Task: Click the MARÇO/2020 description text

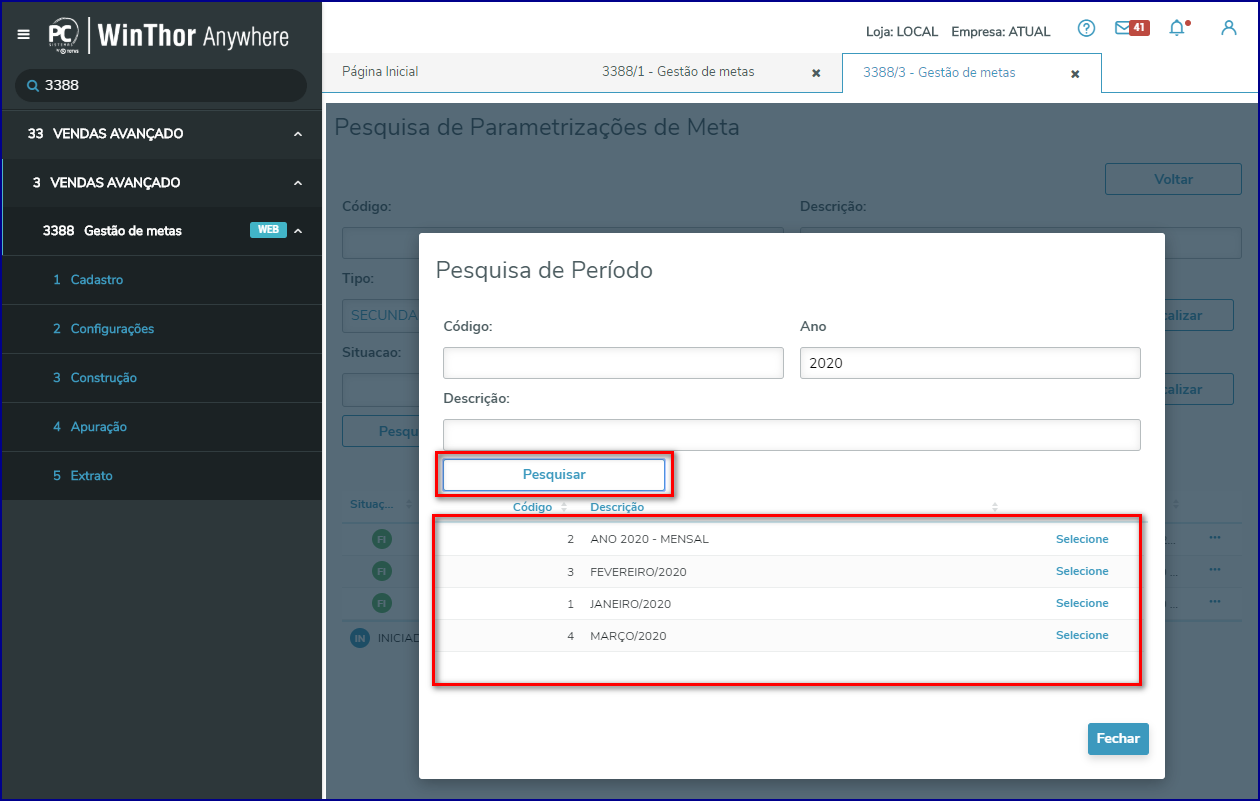Action: pyautogui.click(x=628, y=636)
